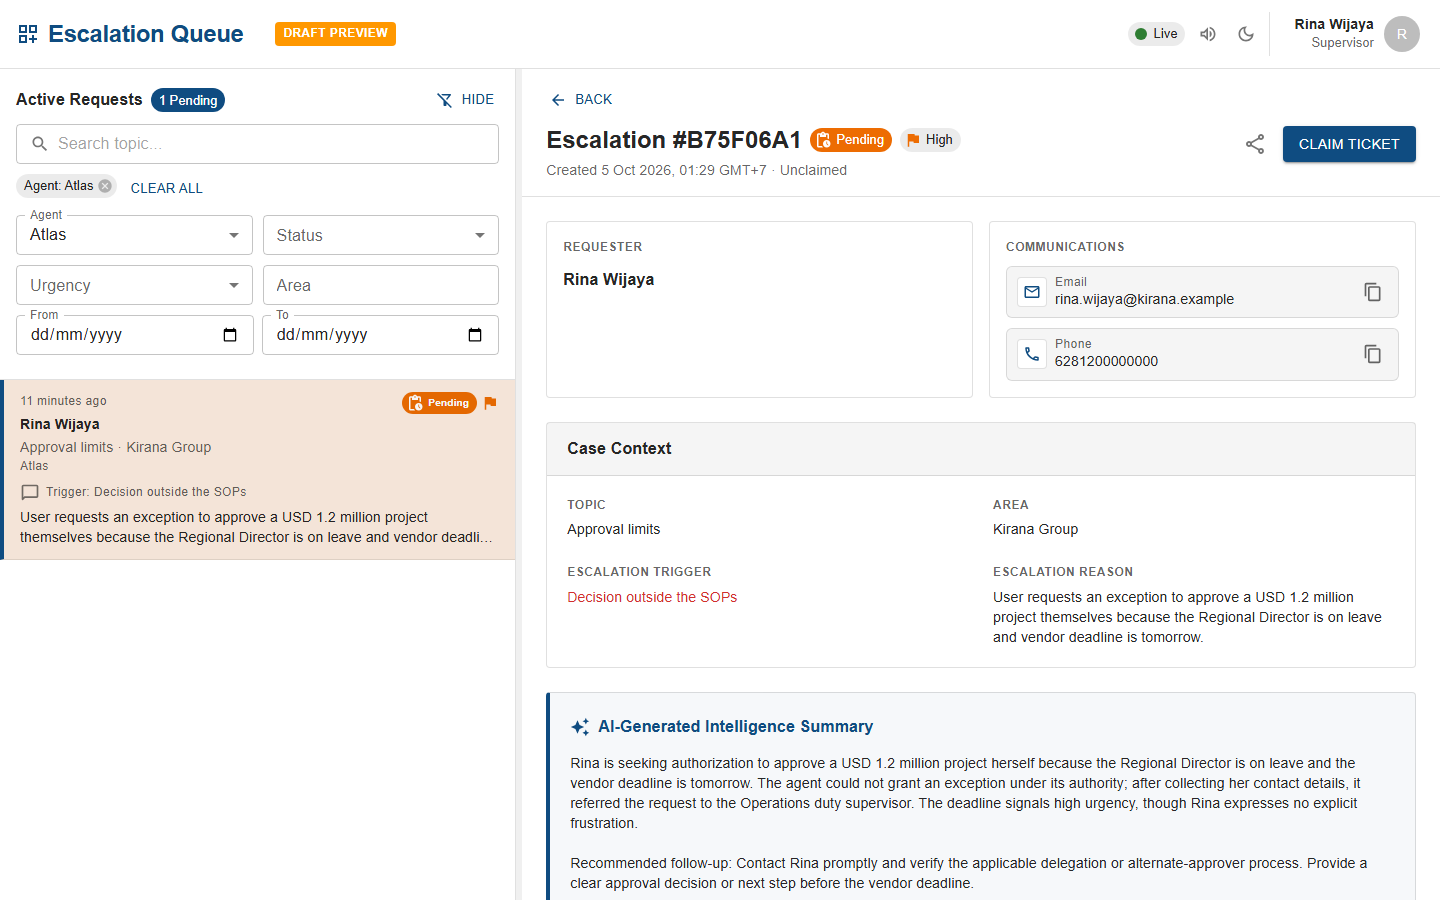Click the 'Created 5 Oct 2026' timestamp

[656, 170]
